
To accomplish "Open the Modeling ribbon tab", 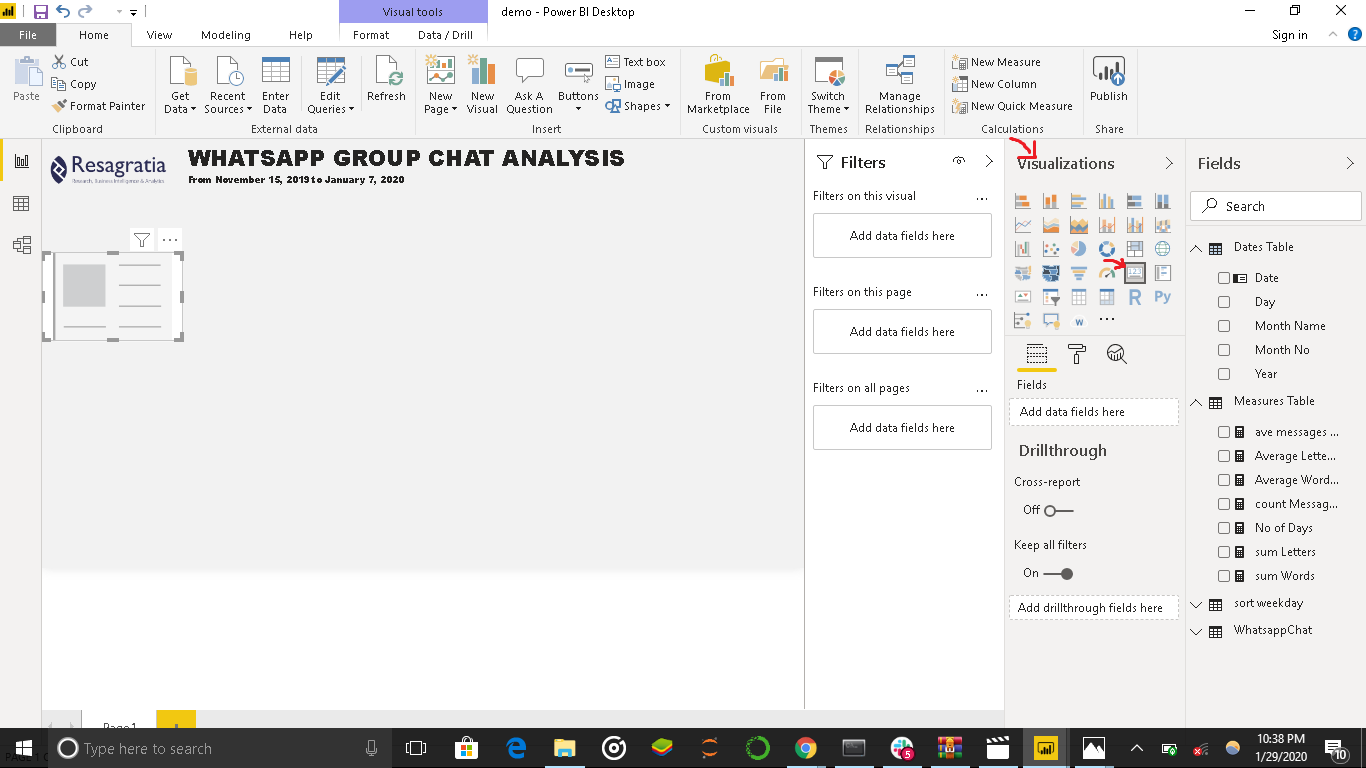I will 226,35.
